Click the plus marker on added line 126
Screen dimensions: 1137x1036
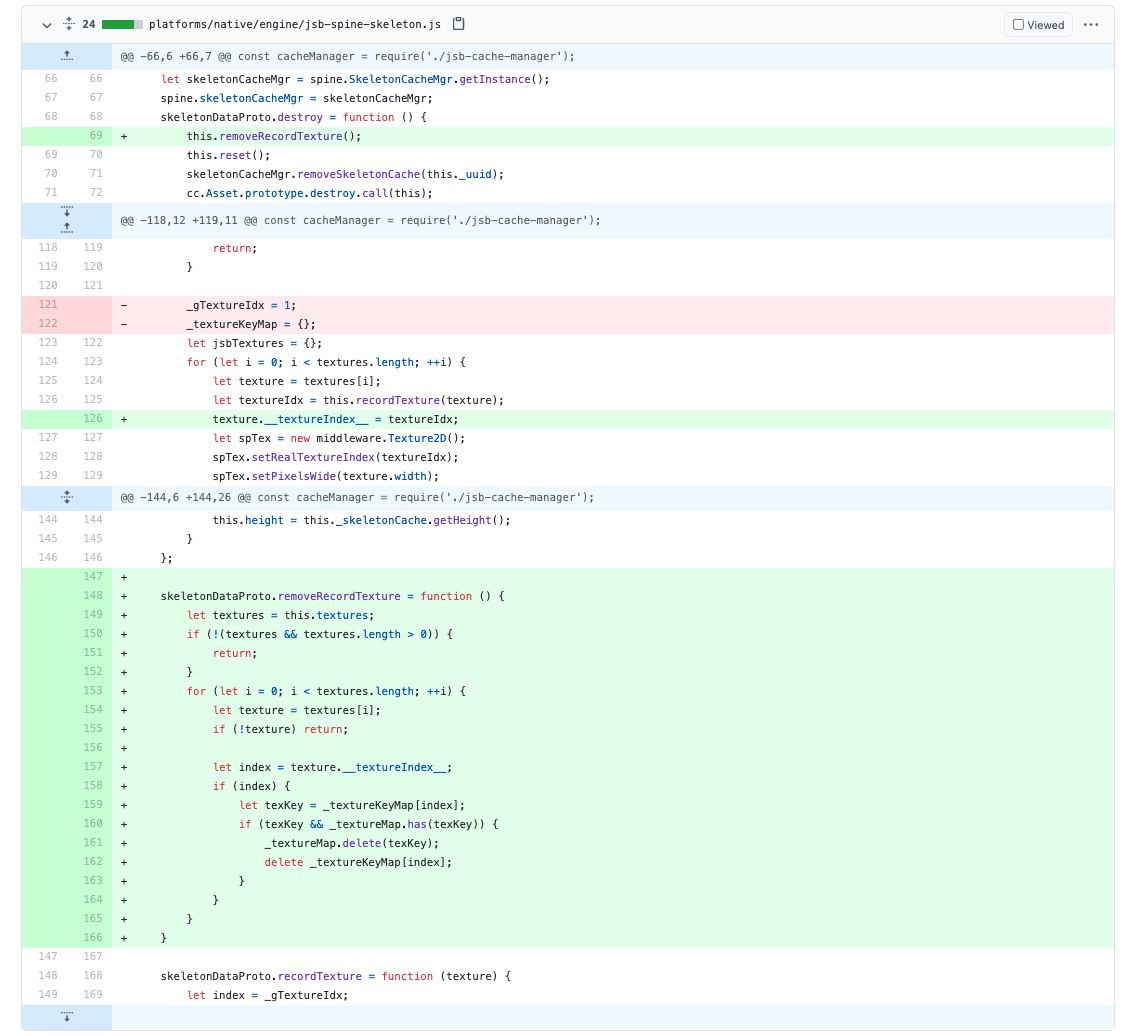(124, 419)
